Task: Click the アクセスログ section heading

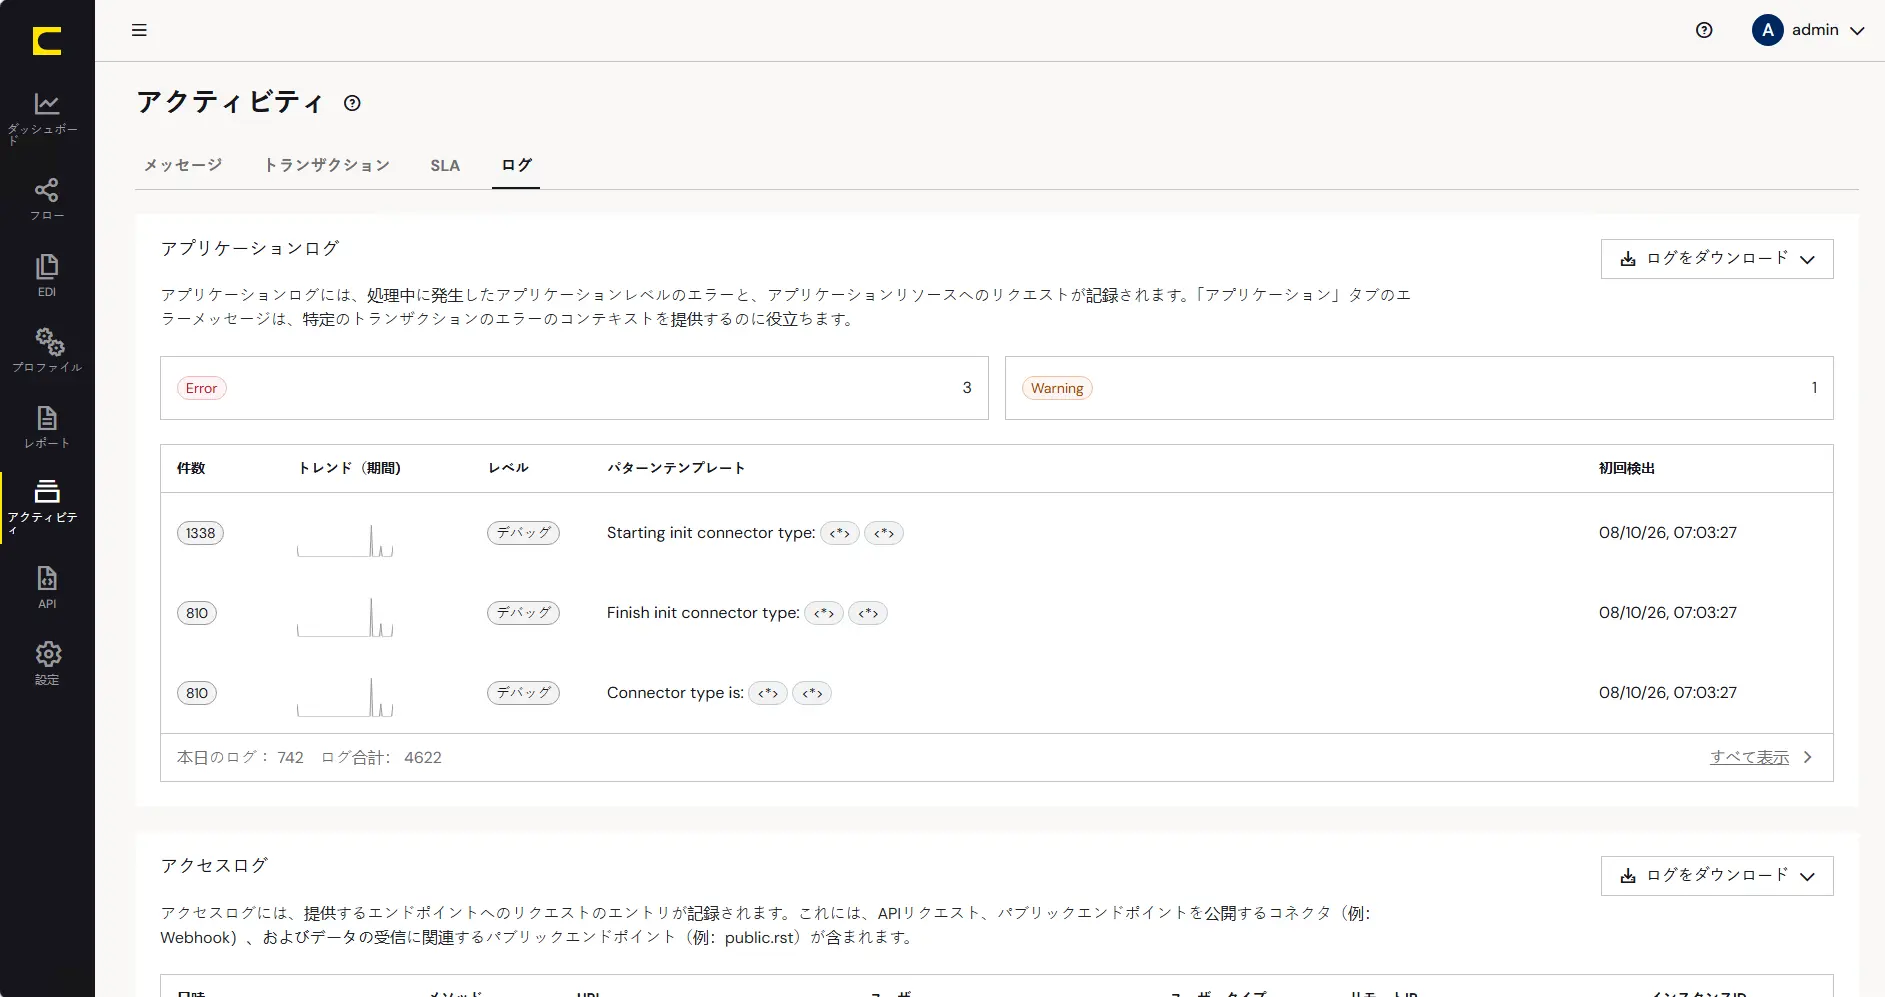Action: pos(214,865)
